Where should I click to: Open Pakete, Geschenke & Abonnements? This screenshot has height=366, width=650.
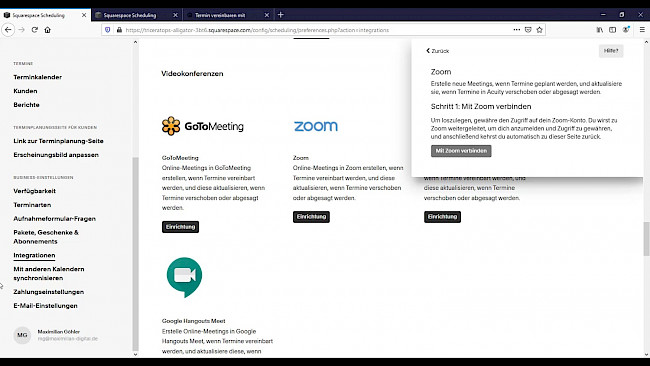coord(46,237)
